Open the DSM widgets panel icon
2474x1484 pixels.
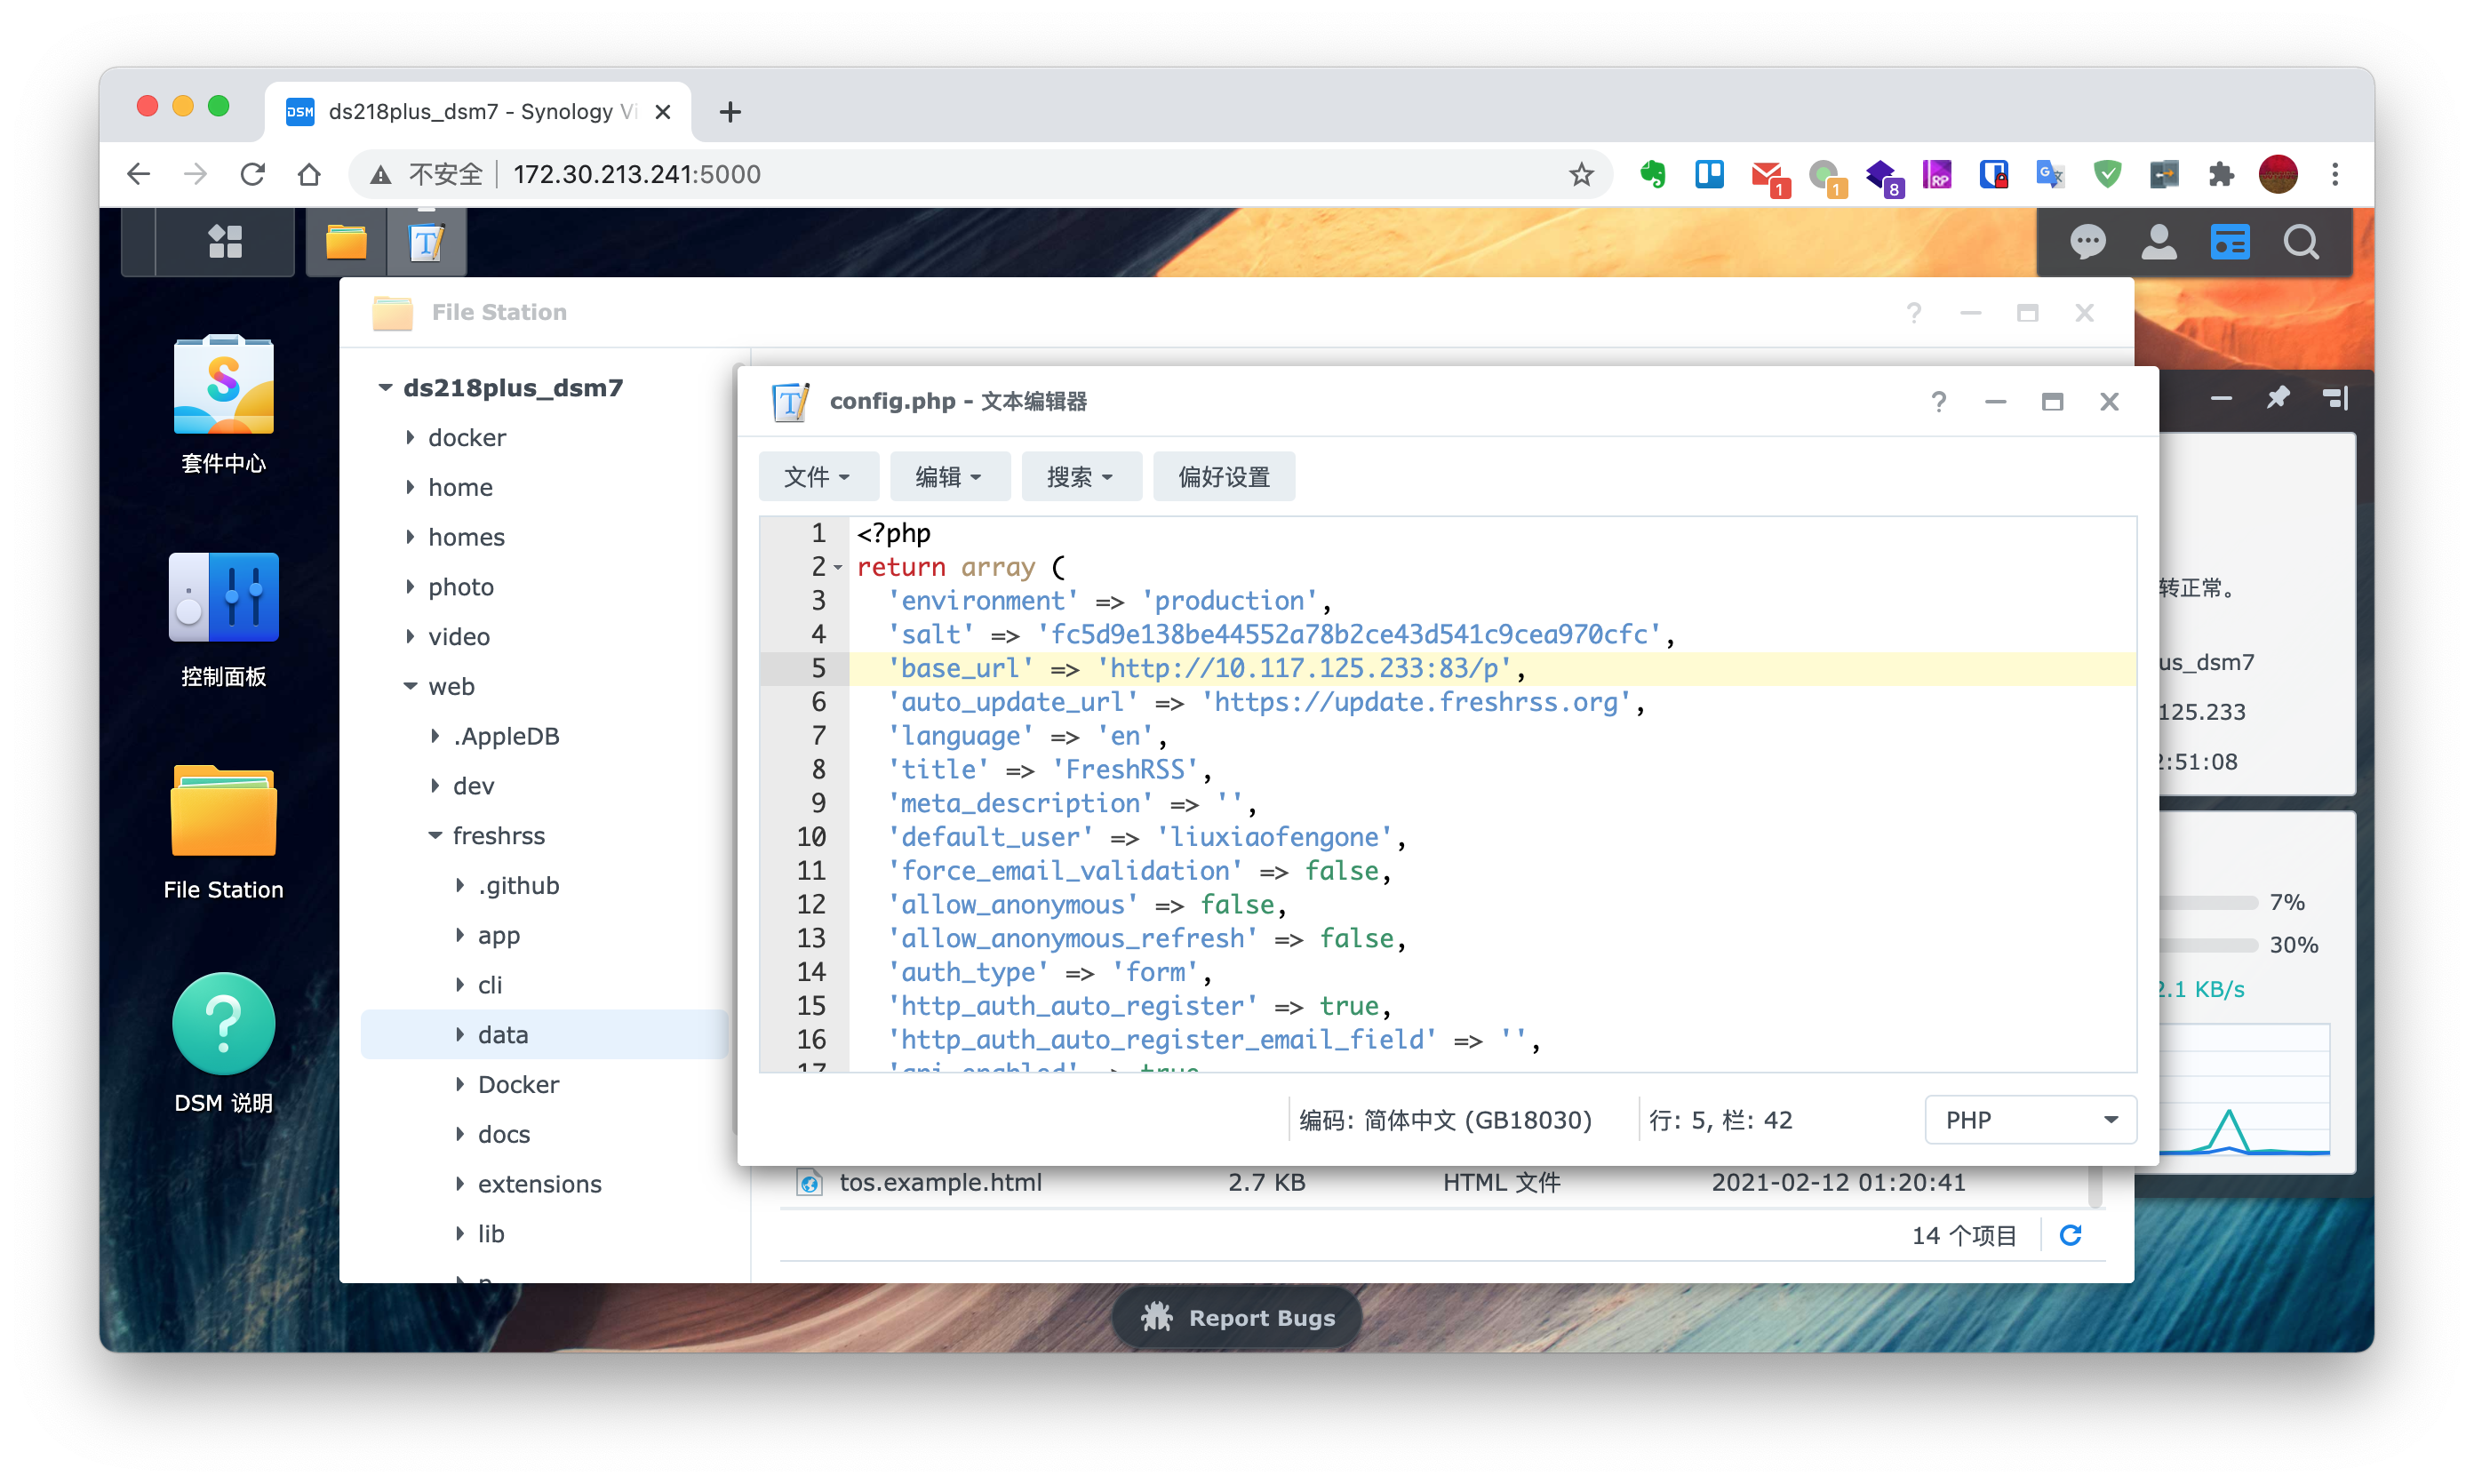(2230, 241)
